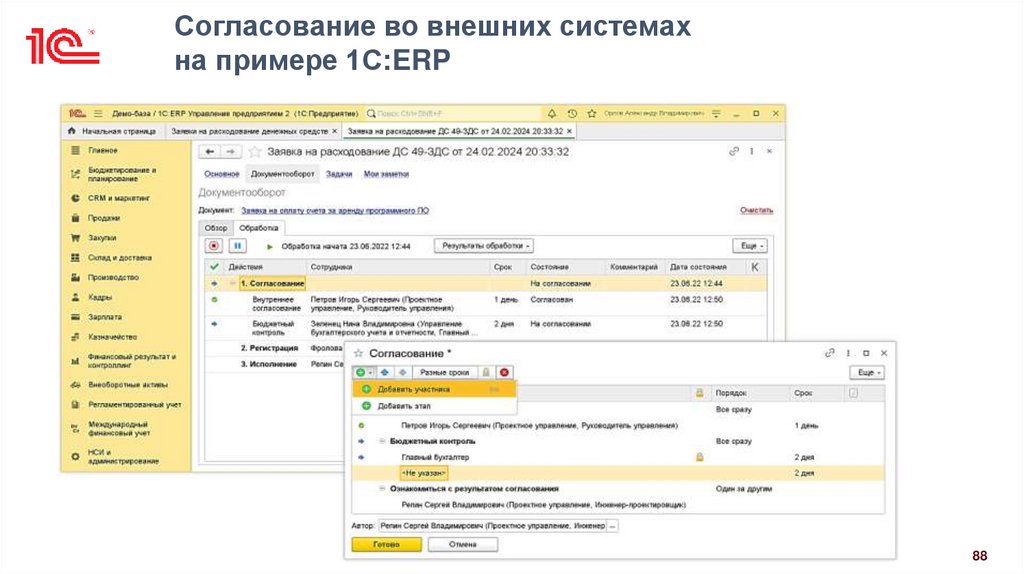Open the Кадры section
The width and height of the screenshot is (1024, 574).
100,297
